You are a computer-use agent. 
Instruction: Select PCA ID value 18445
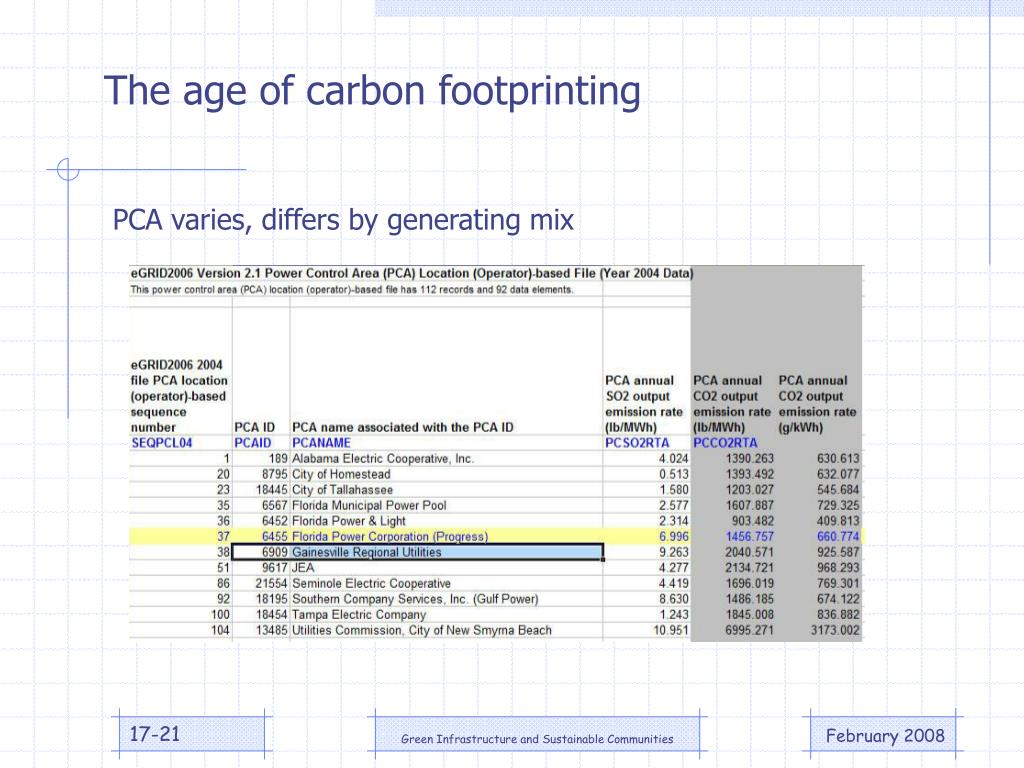(x=272, y=490)
